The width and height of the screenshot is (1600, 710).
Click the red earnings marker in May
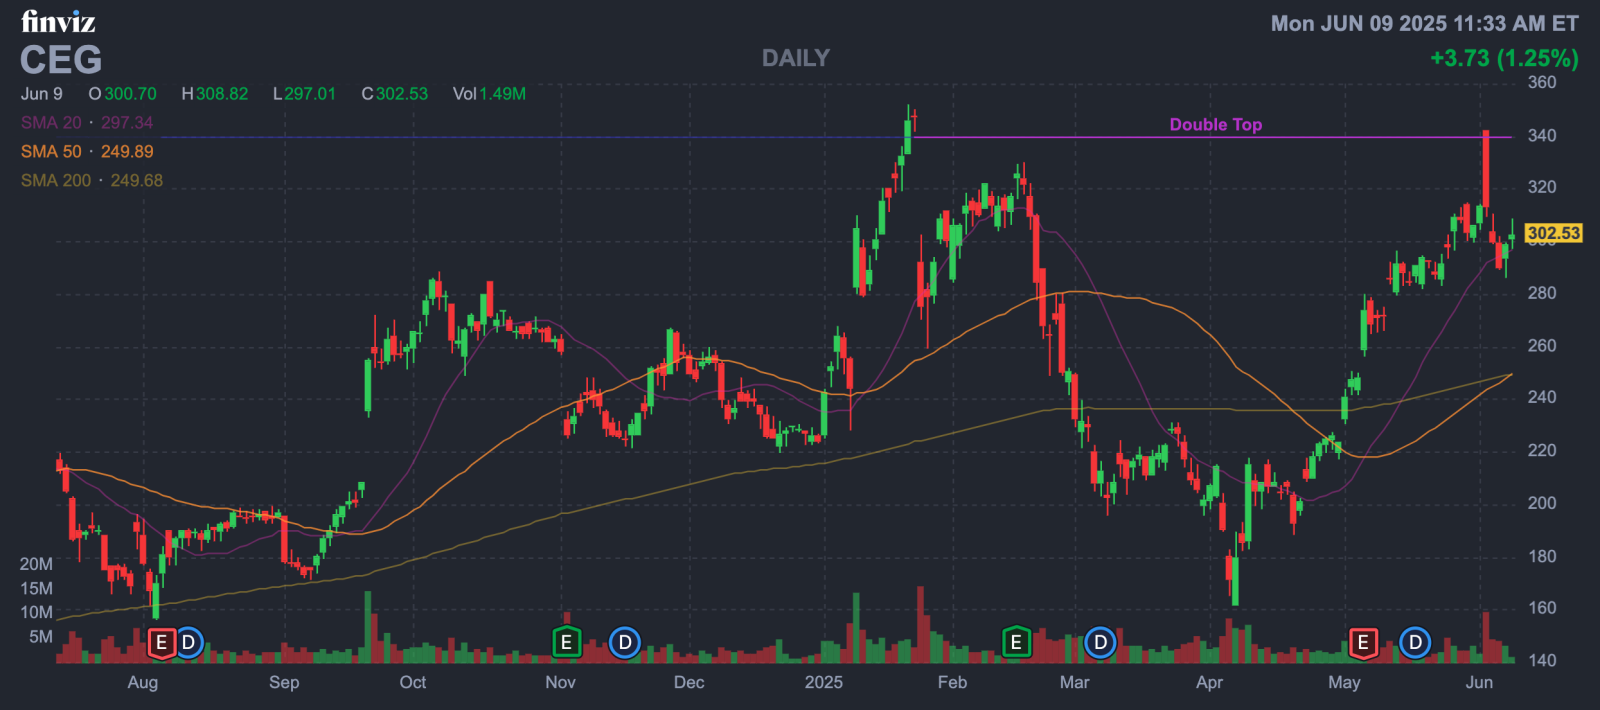point(1362,642)
